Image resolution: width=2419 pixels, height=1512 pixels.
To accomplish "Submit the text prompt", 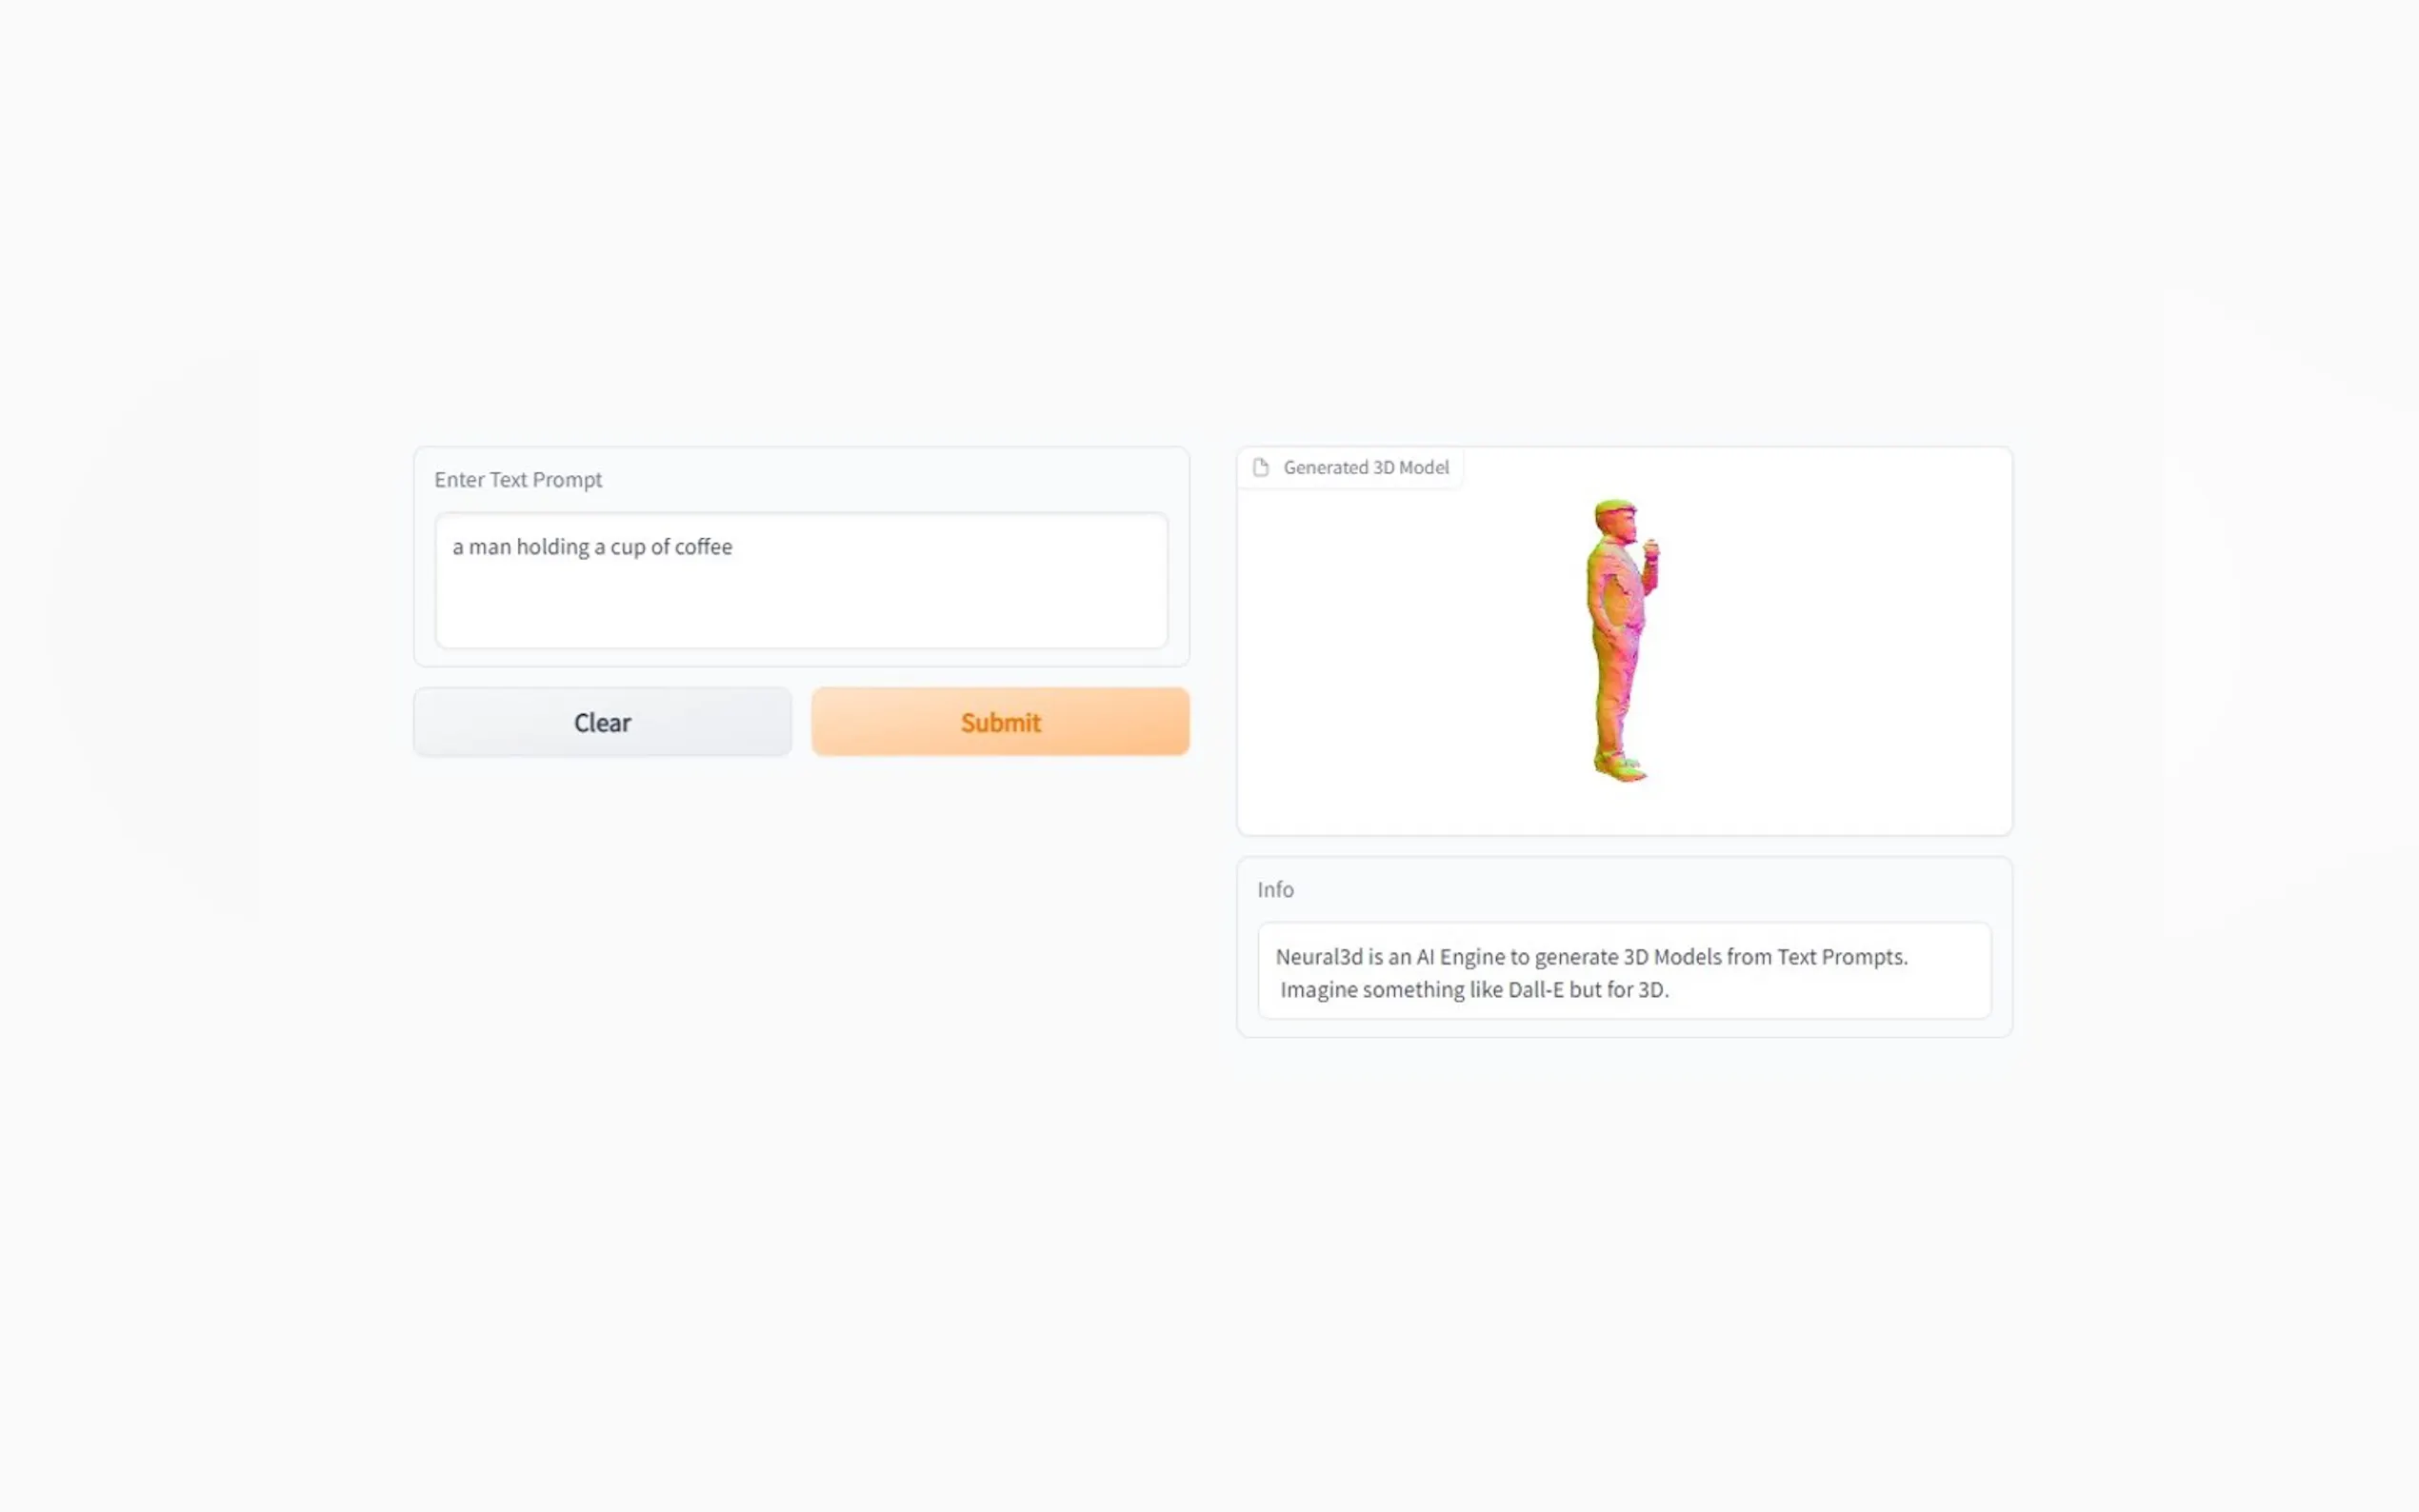I will pyautogui.click(x=1000, y=721).
